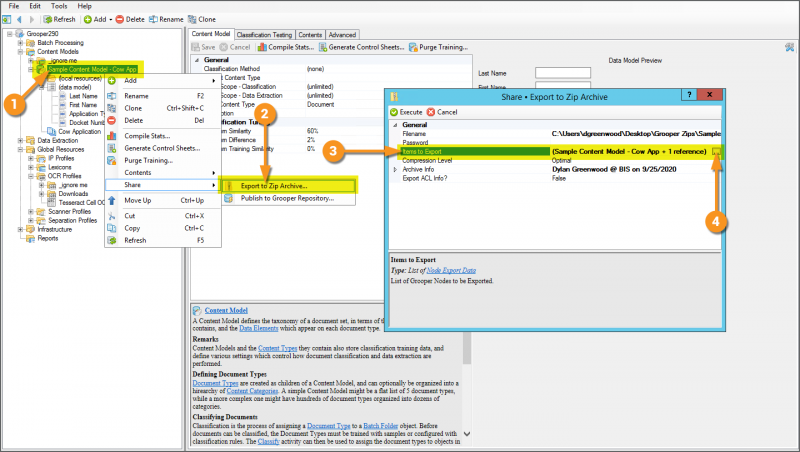Expand the IP Profiles tree node
This screenshot has width=800, height=452.
pos(31,158)
